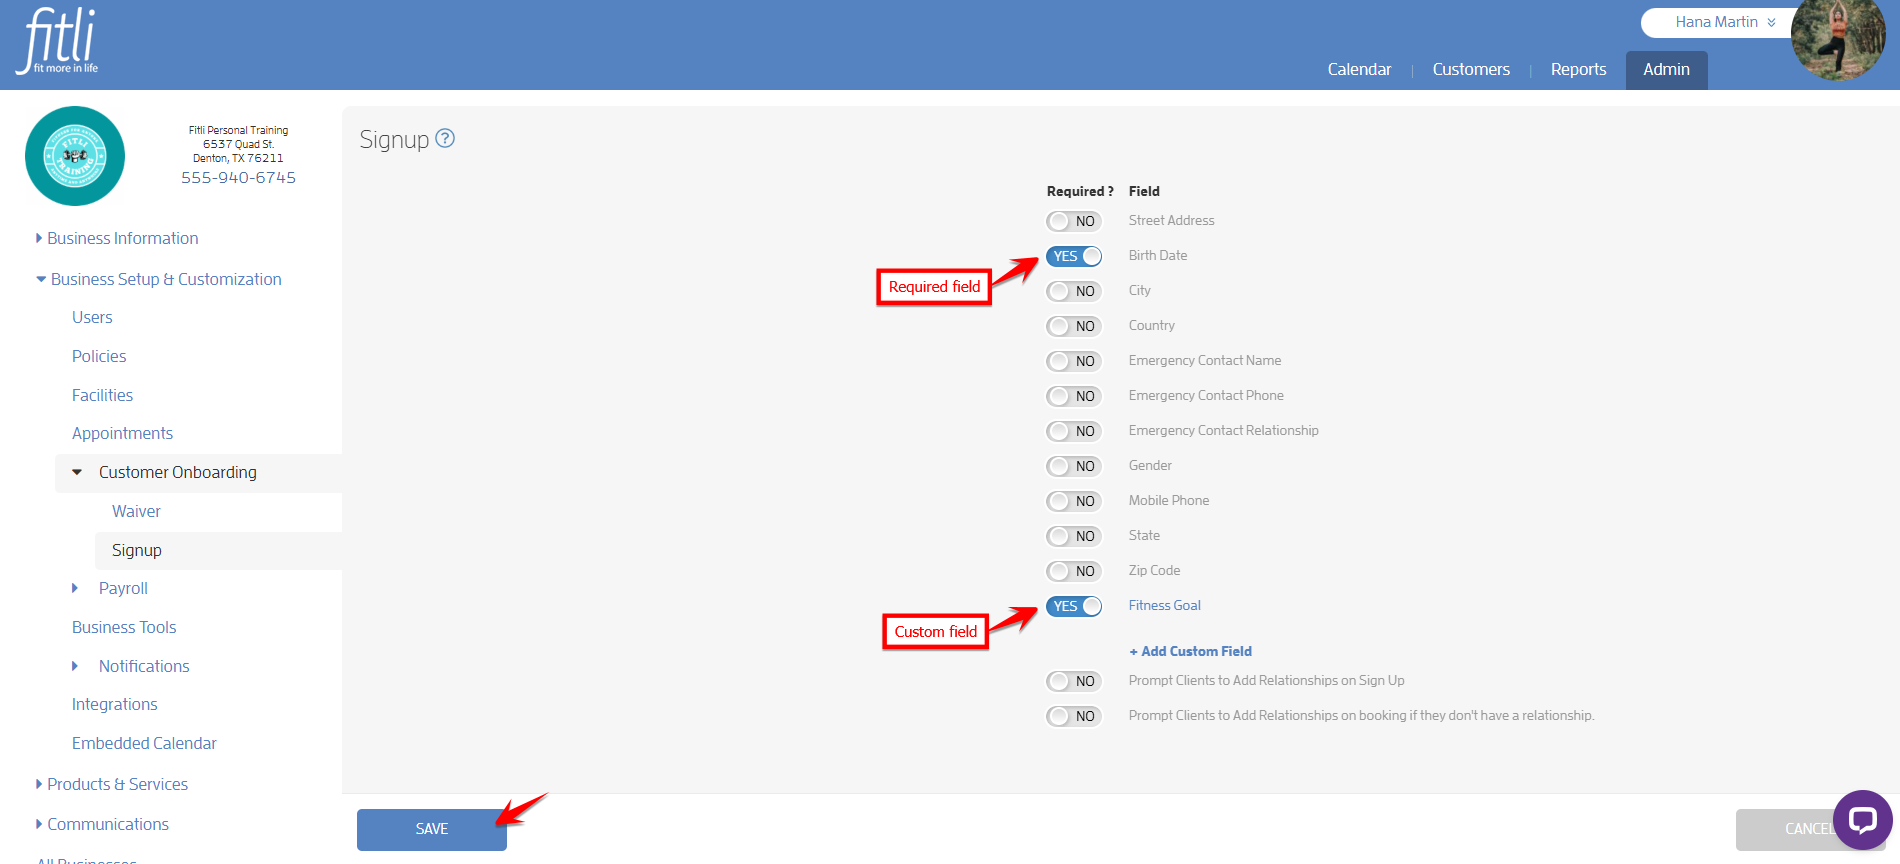Expand Business Information section

tap(117, 238)
